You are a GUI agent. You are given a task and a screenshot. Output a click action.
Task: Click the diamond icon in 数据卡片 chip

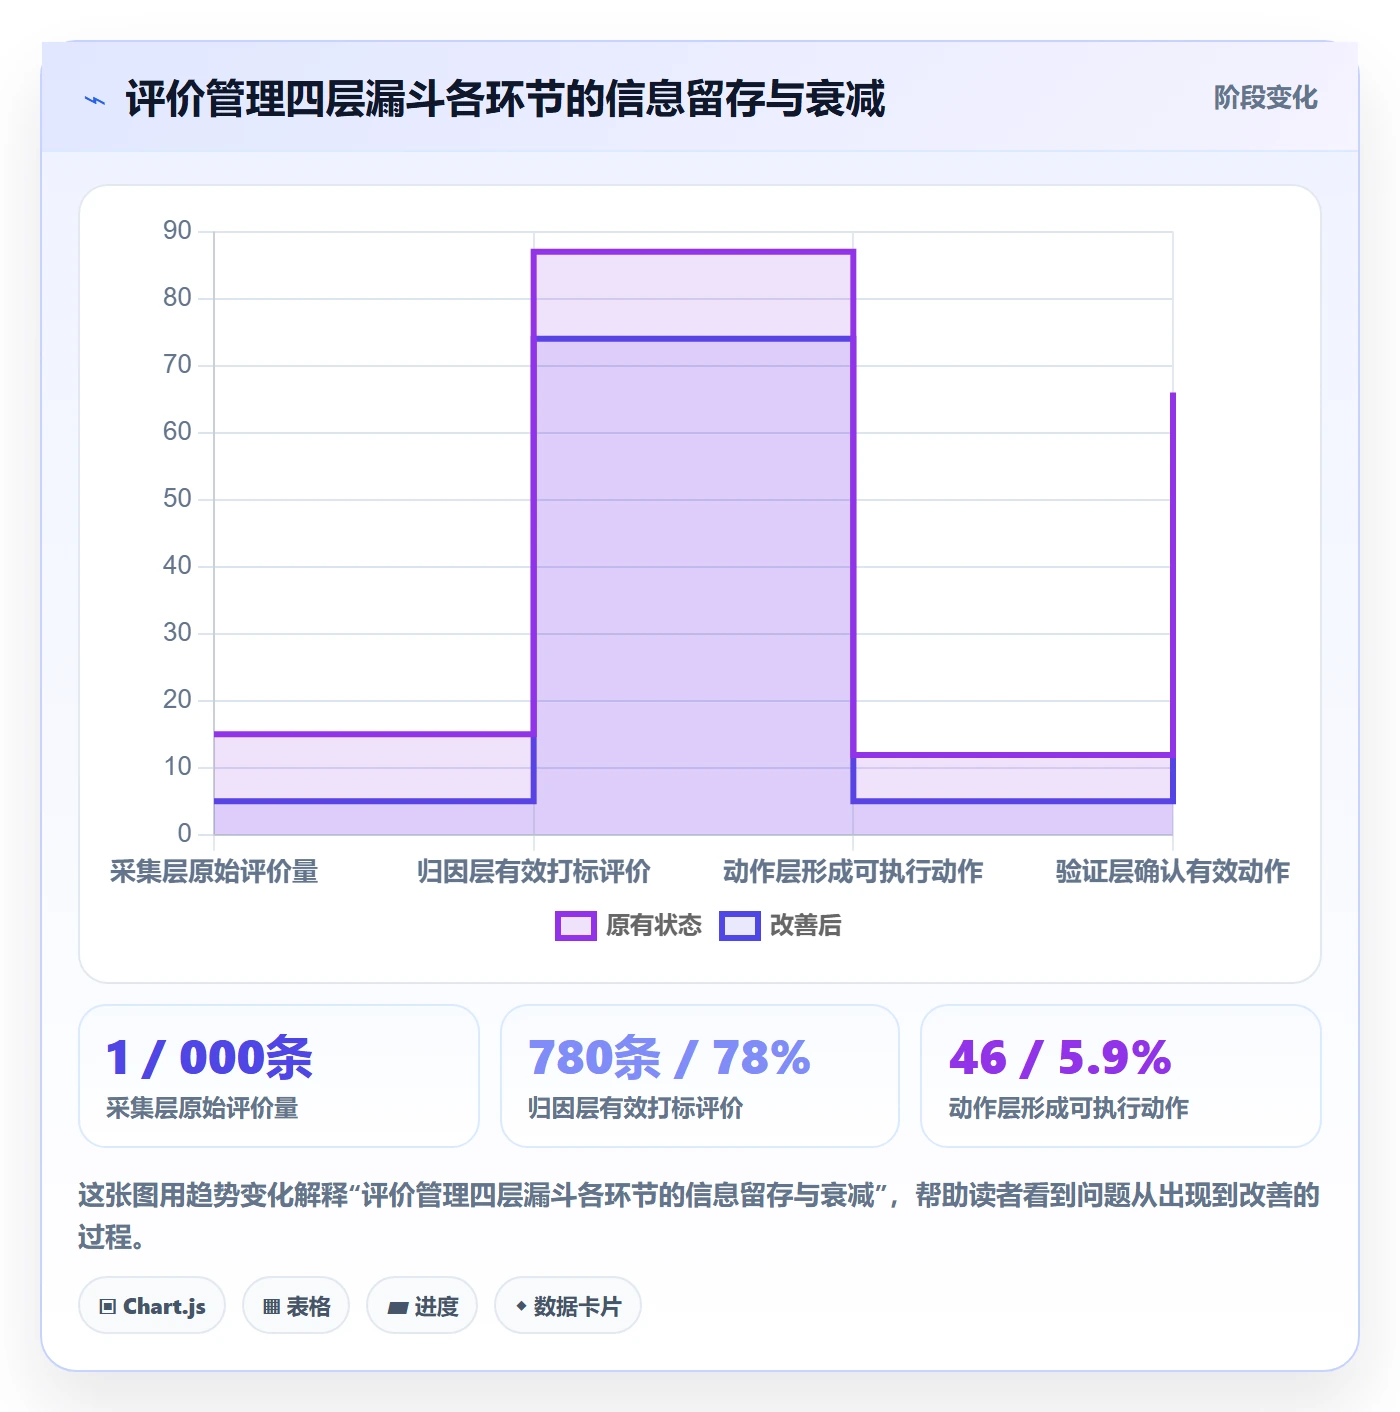[x=521, y=1306]
